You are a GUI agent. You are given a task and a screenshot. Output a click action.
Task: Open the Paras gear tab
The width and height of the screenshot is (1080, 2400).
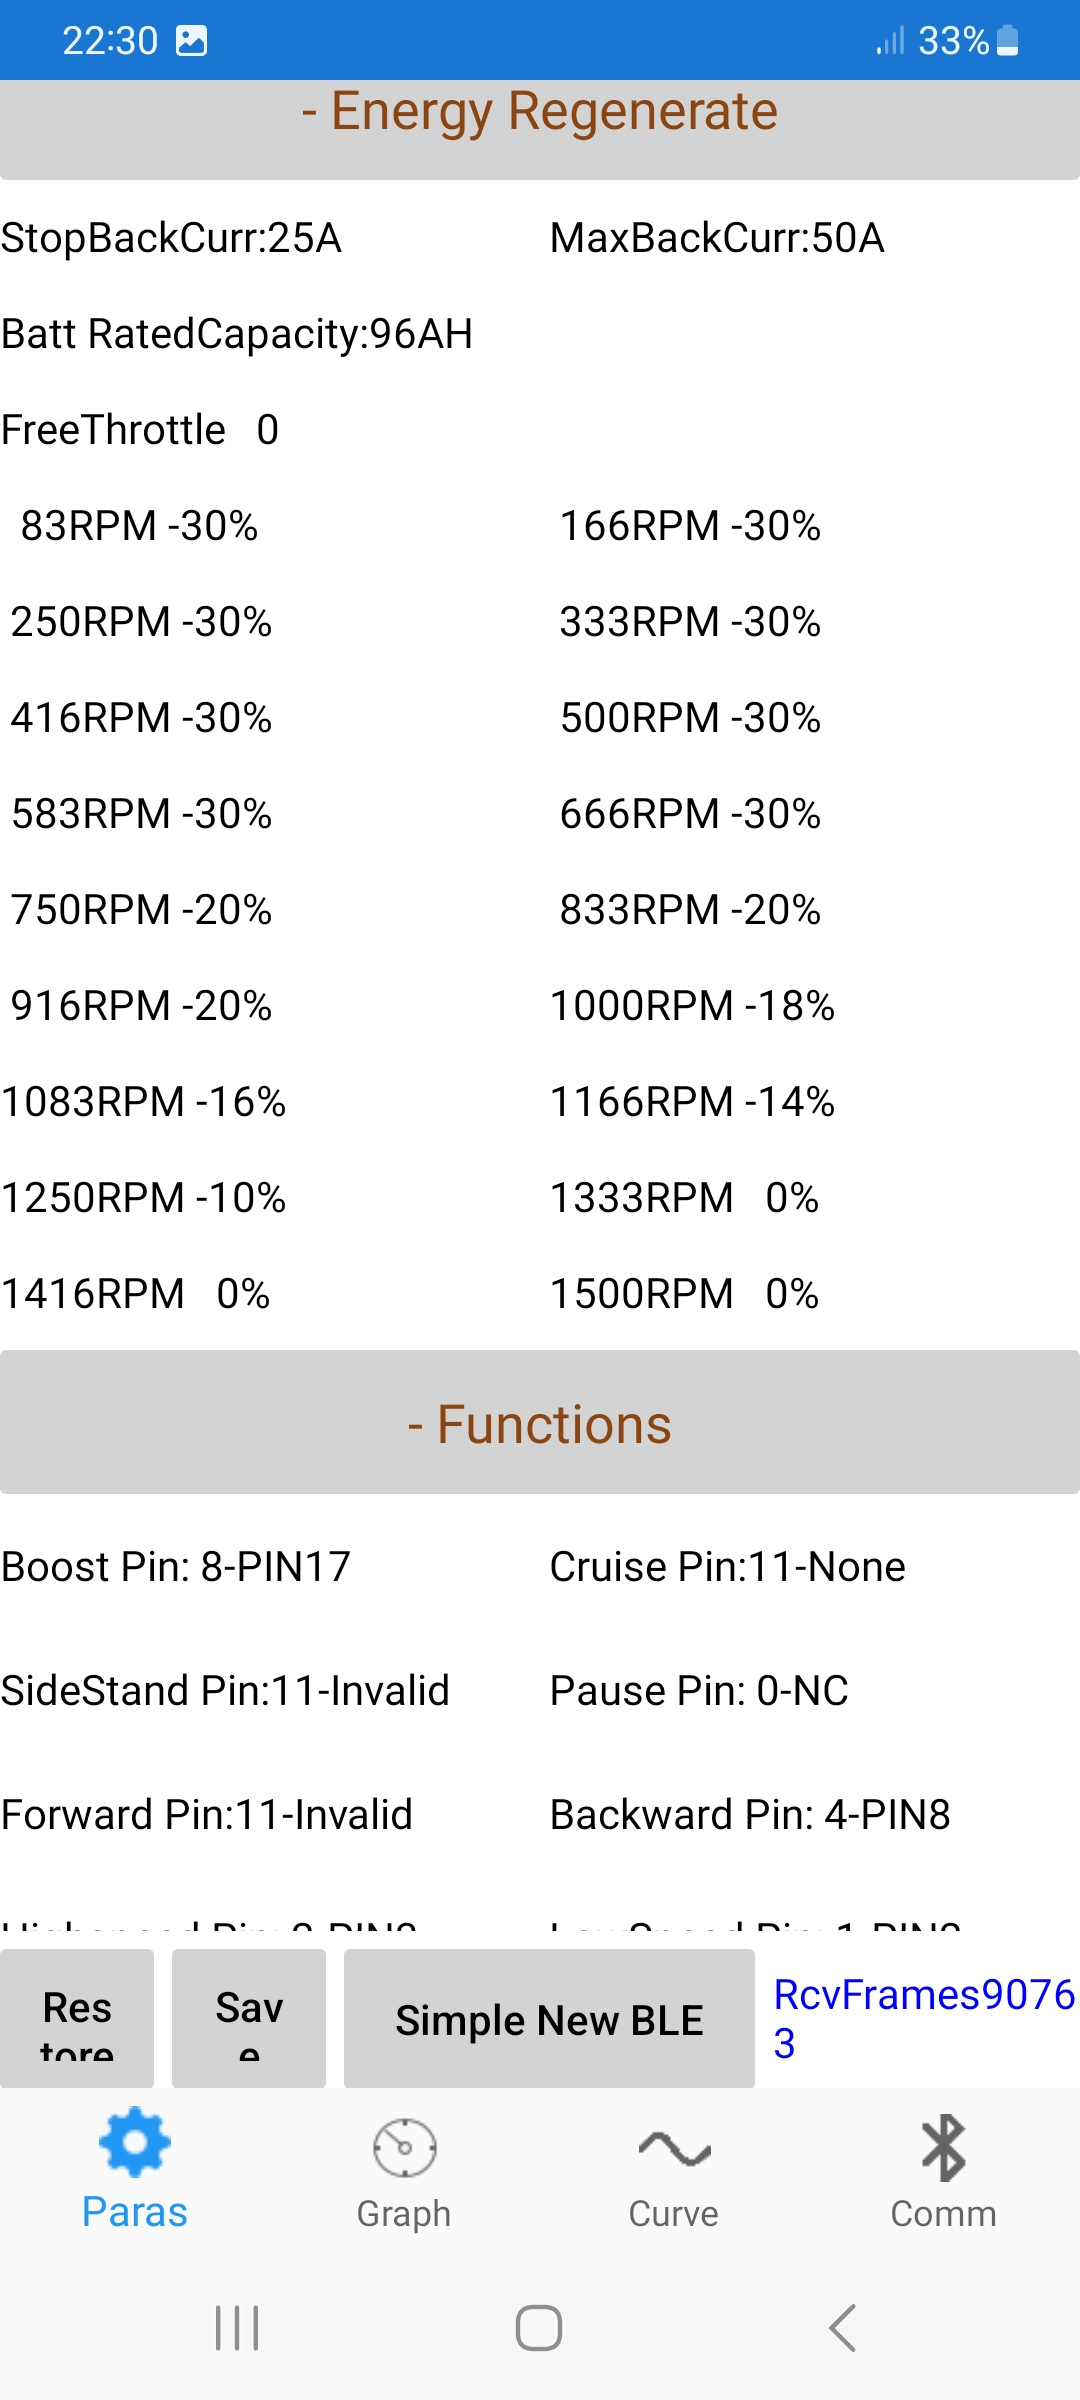coord(135,2170)
